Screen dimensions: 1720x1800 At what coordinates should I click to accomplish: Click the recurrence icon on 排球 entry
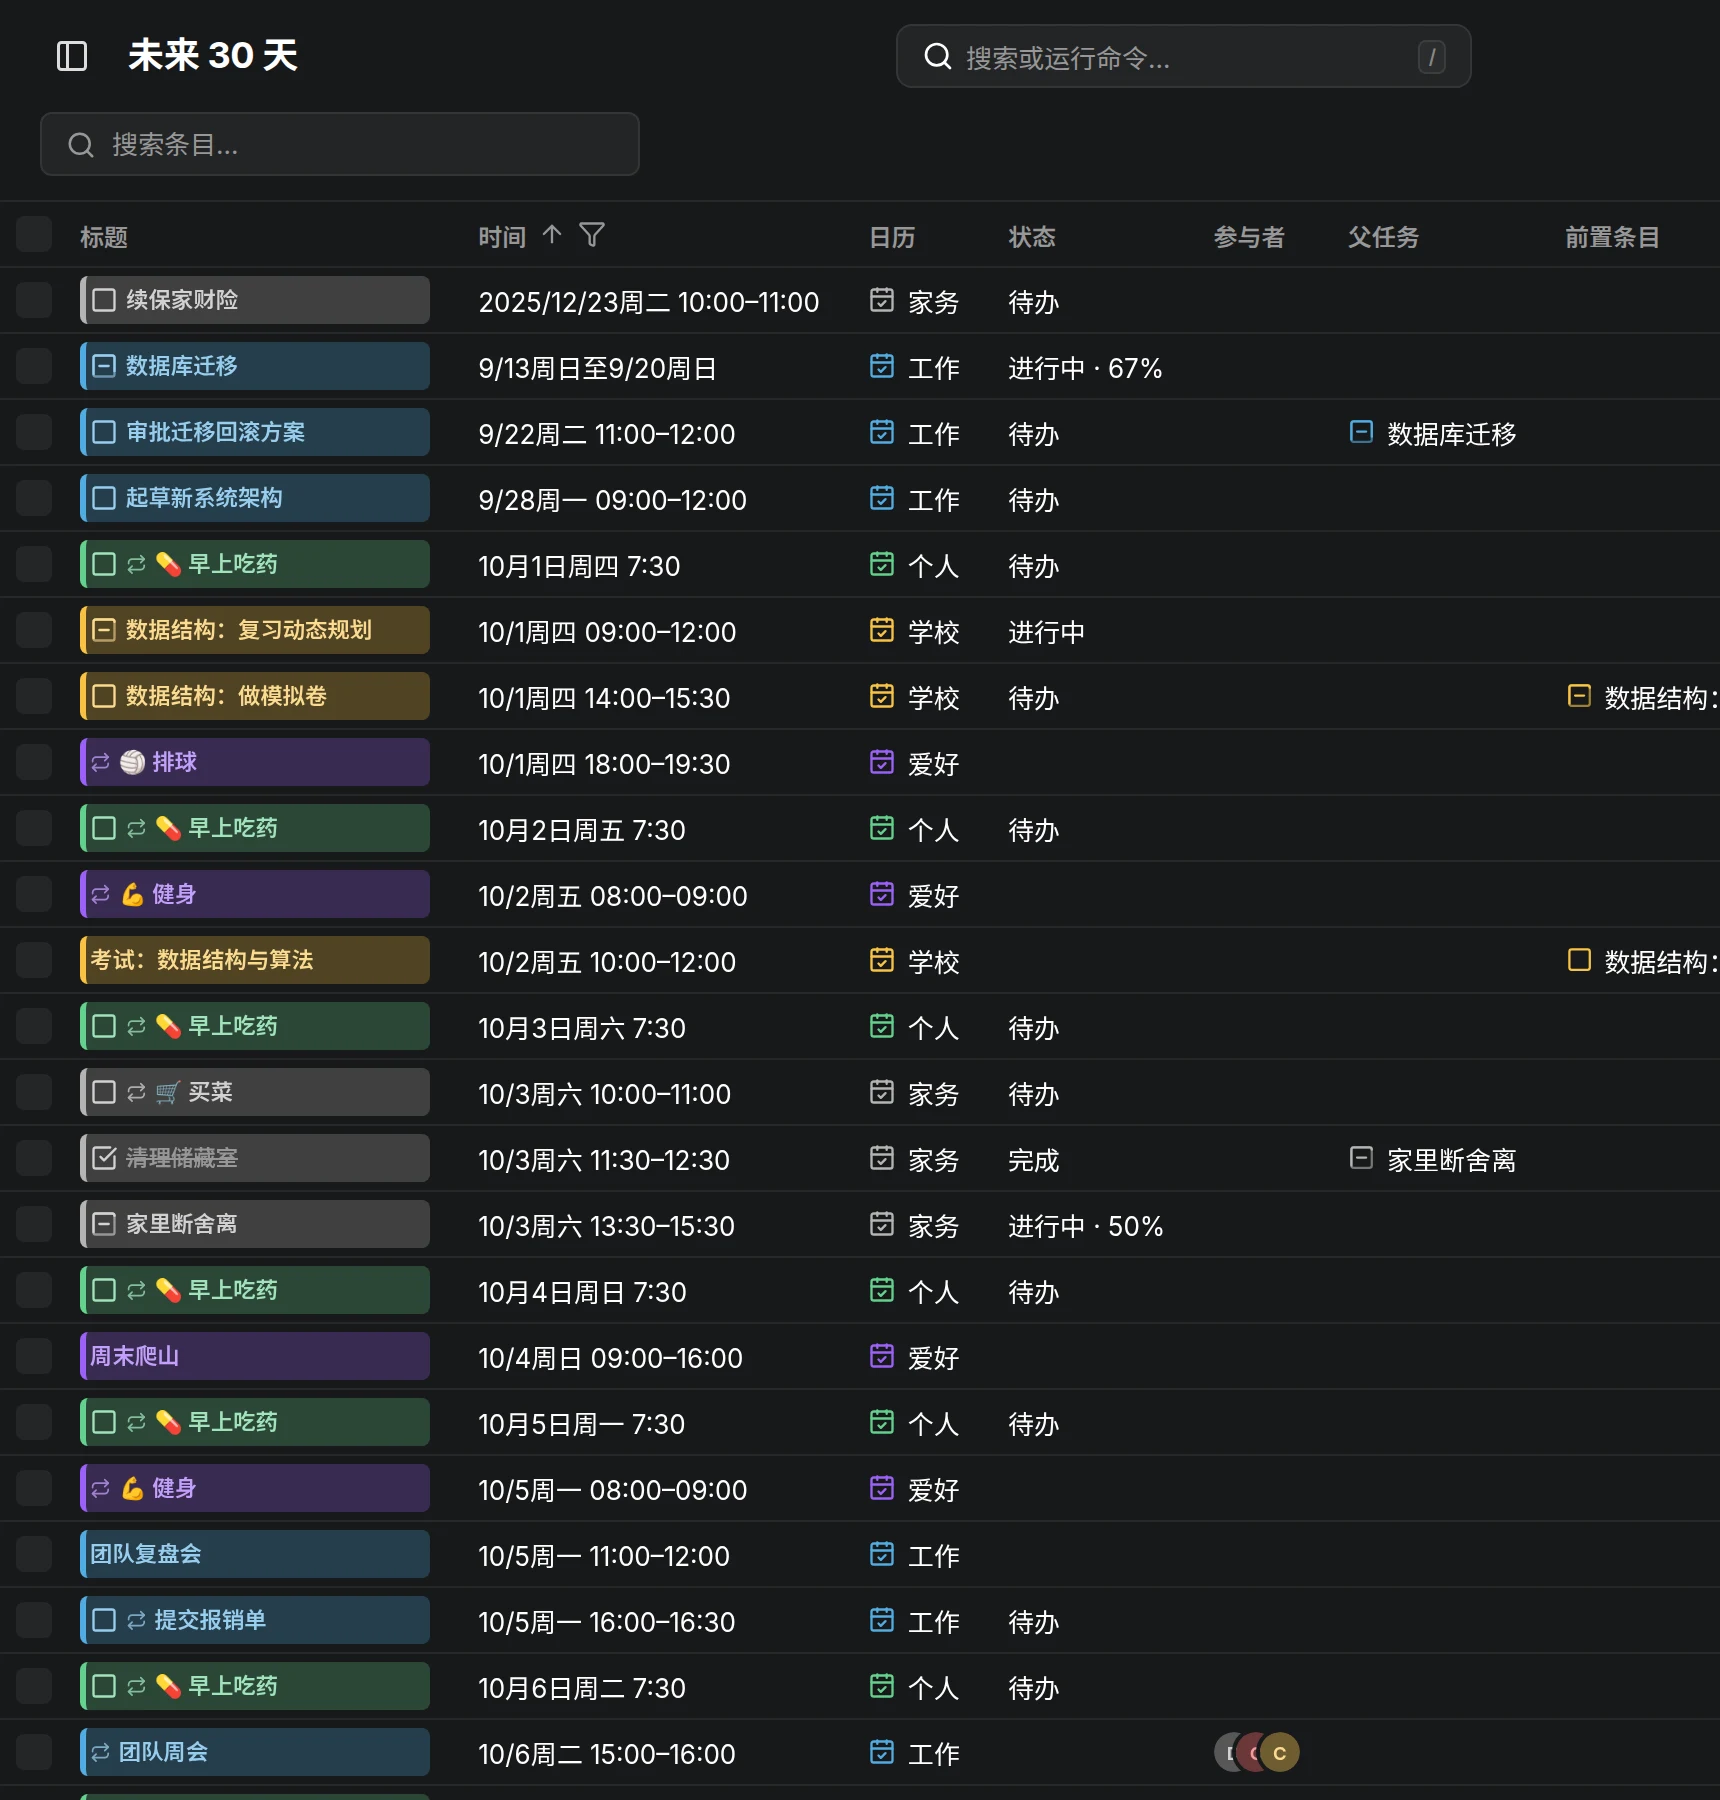(x=101, y=763)
